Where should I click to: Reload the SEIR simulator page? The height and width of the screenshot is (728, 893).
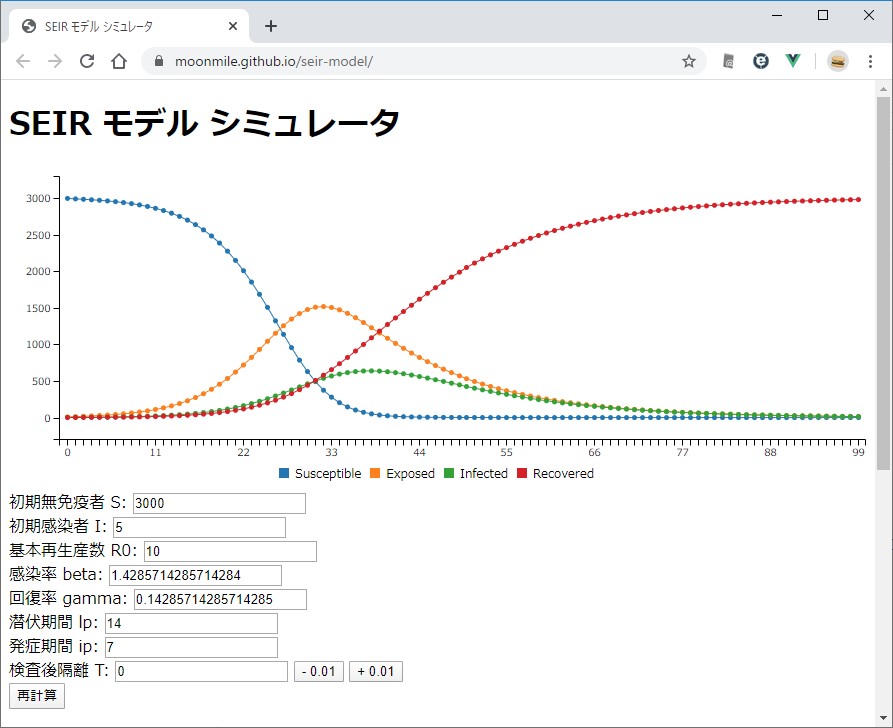tap(87, 61)
